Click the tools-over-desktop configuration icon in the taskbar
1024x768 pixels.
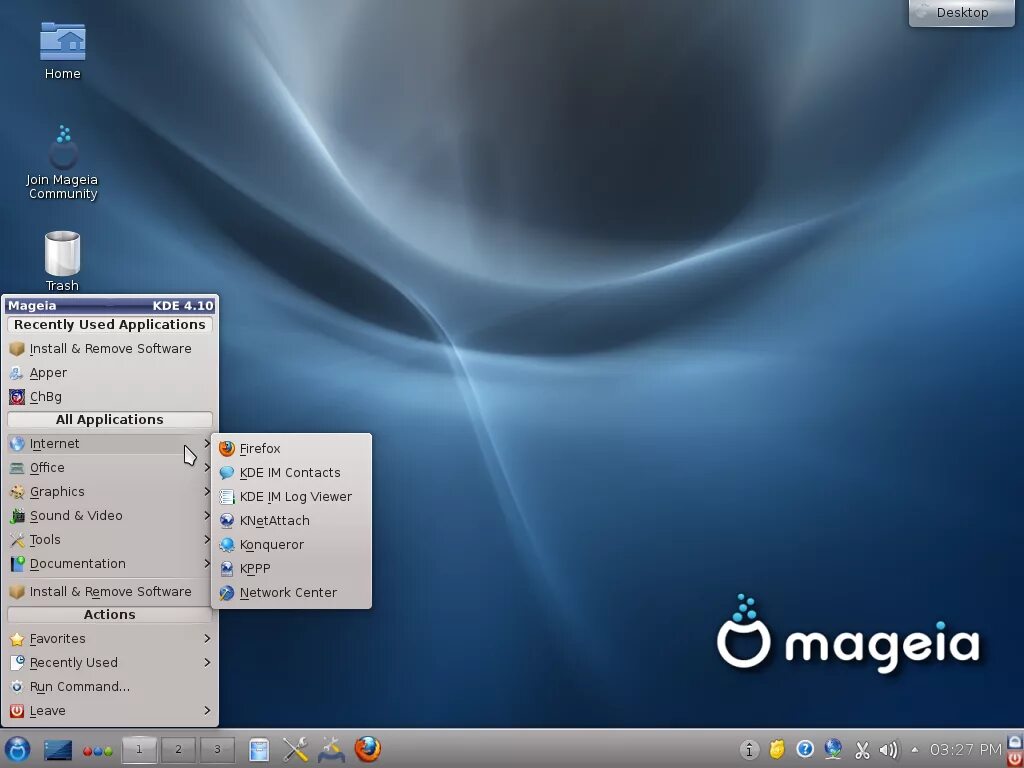(x=331, y=749)
